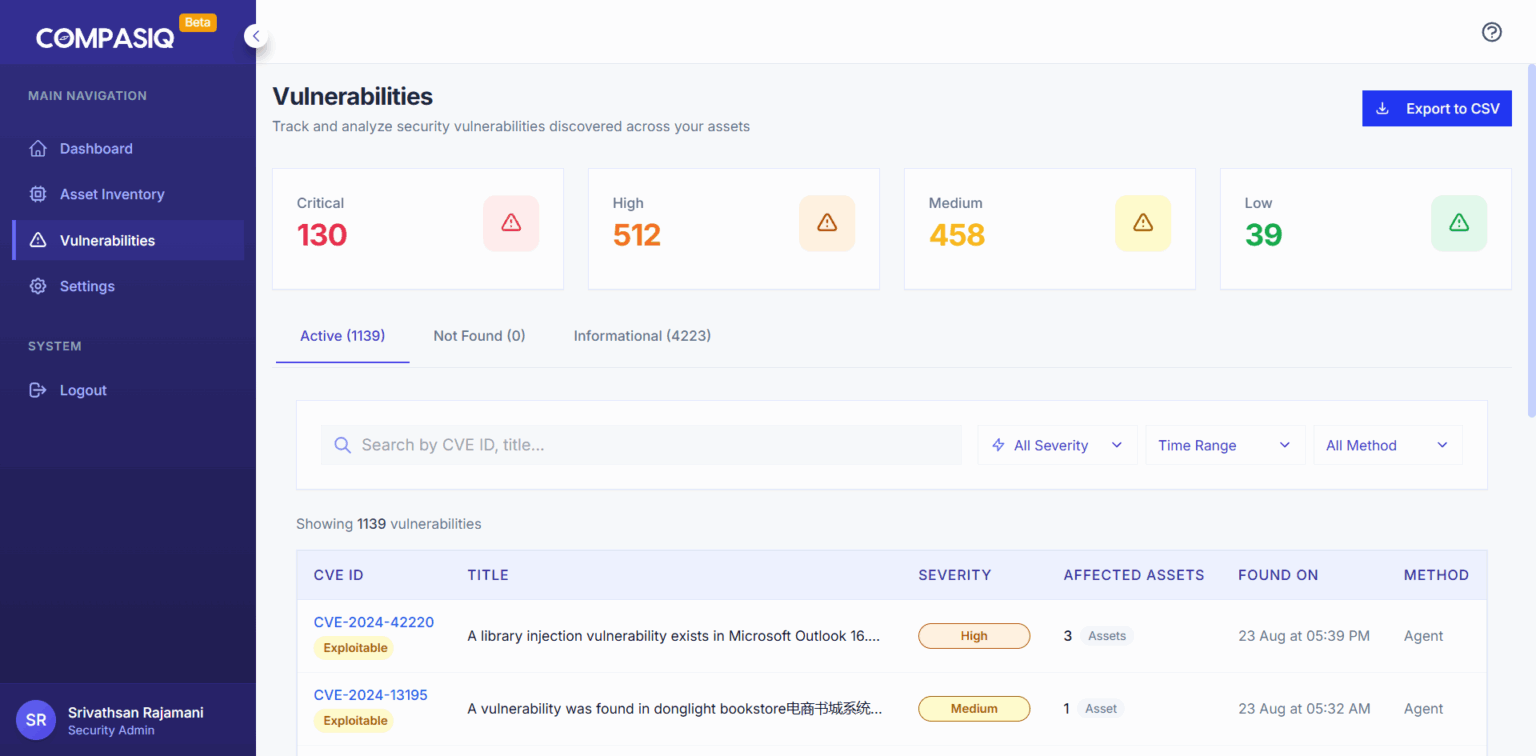Collapse the sidebar using the chevron
The height and width of the screenshot is (756, 1536).
[256, 35]
